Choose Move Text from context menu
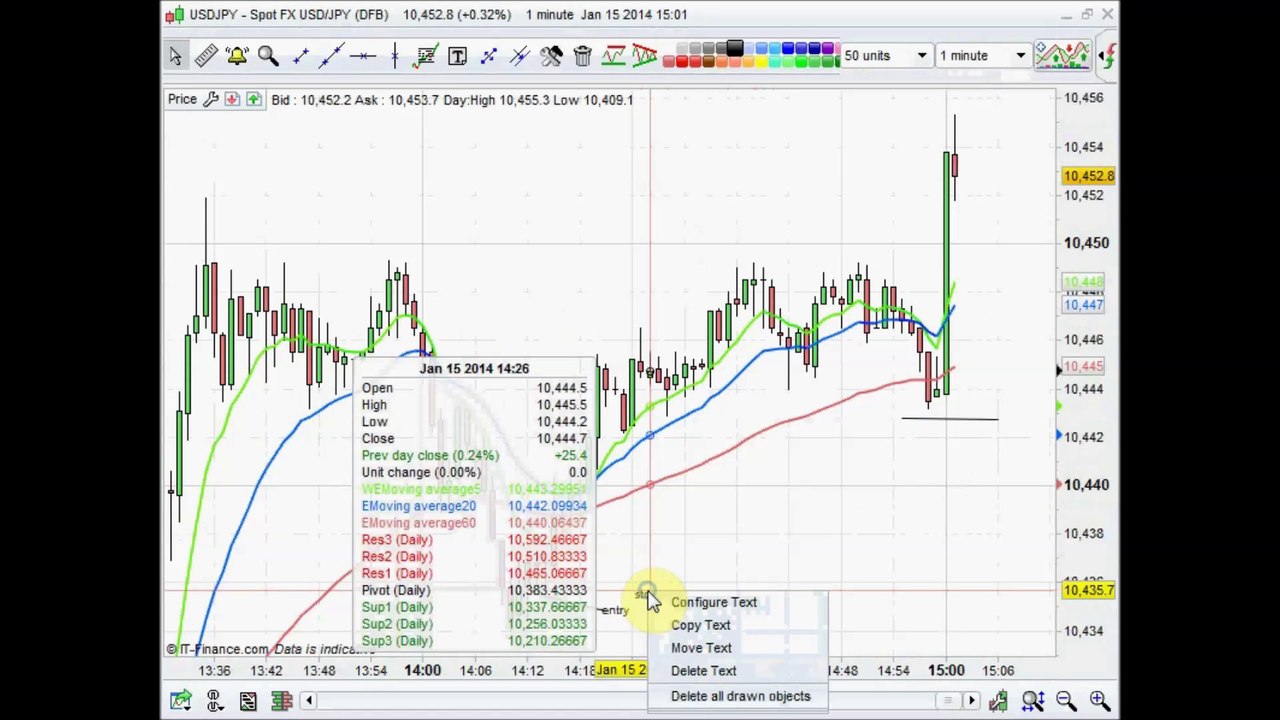Screen dimensions: 1280x720 (x=701, y=648)
